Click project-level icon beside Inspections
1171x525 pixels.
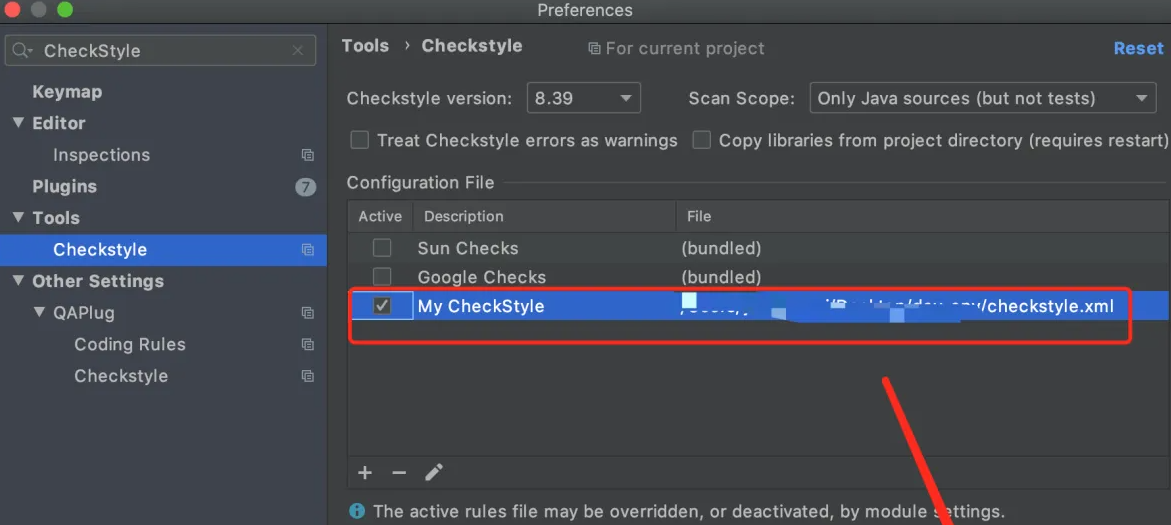point(308,155)
